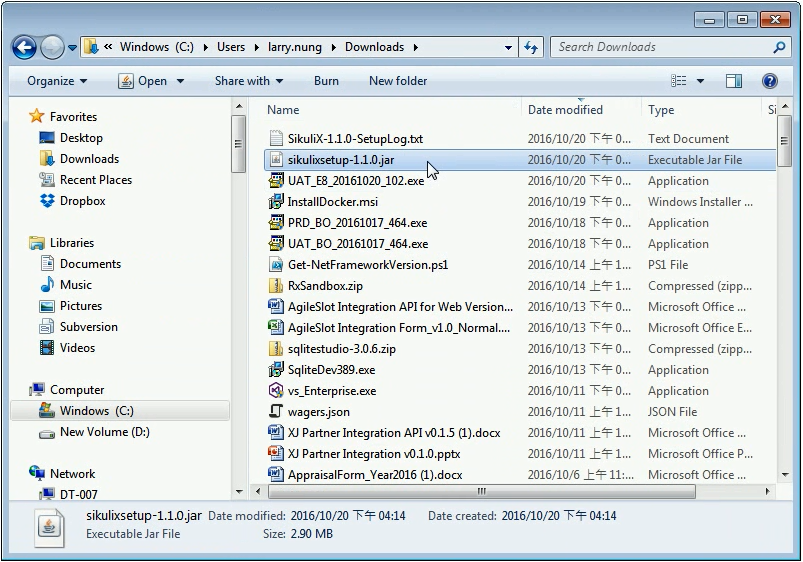
Task: Select sqlitestudio-3.0.6.zip
Action: [x=342, y=349]
